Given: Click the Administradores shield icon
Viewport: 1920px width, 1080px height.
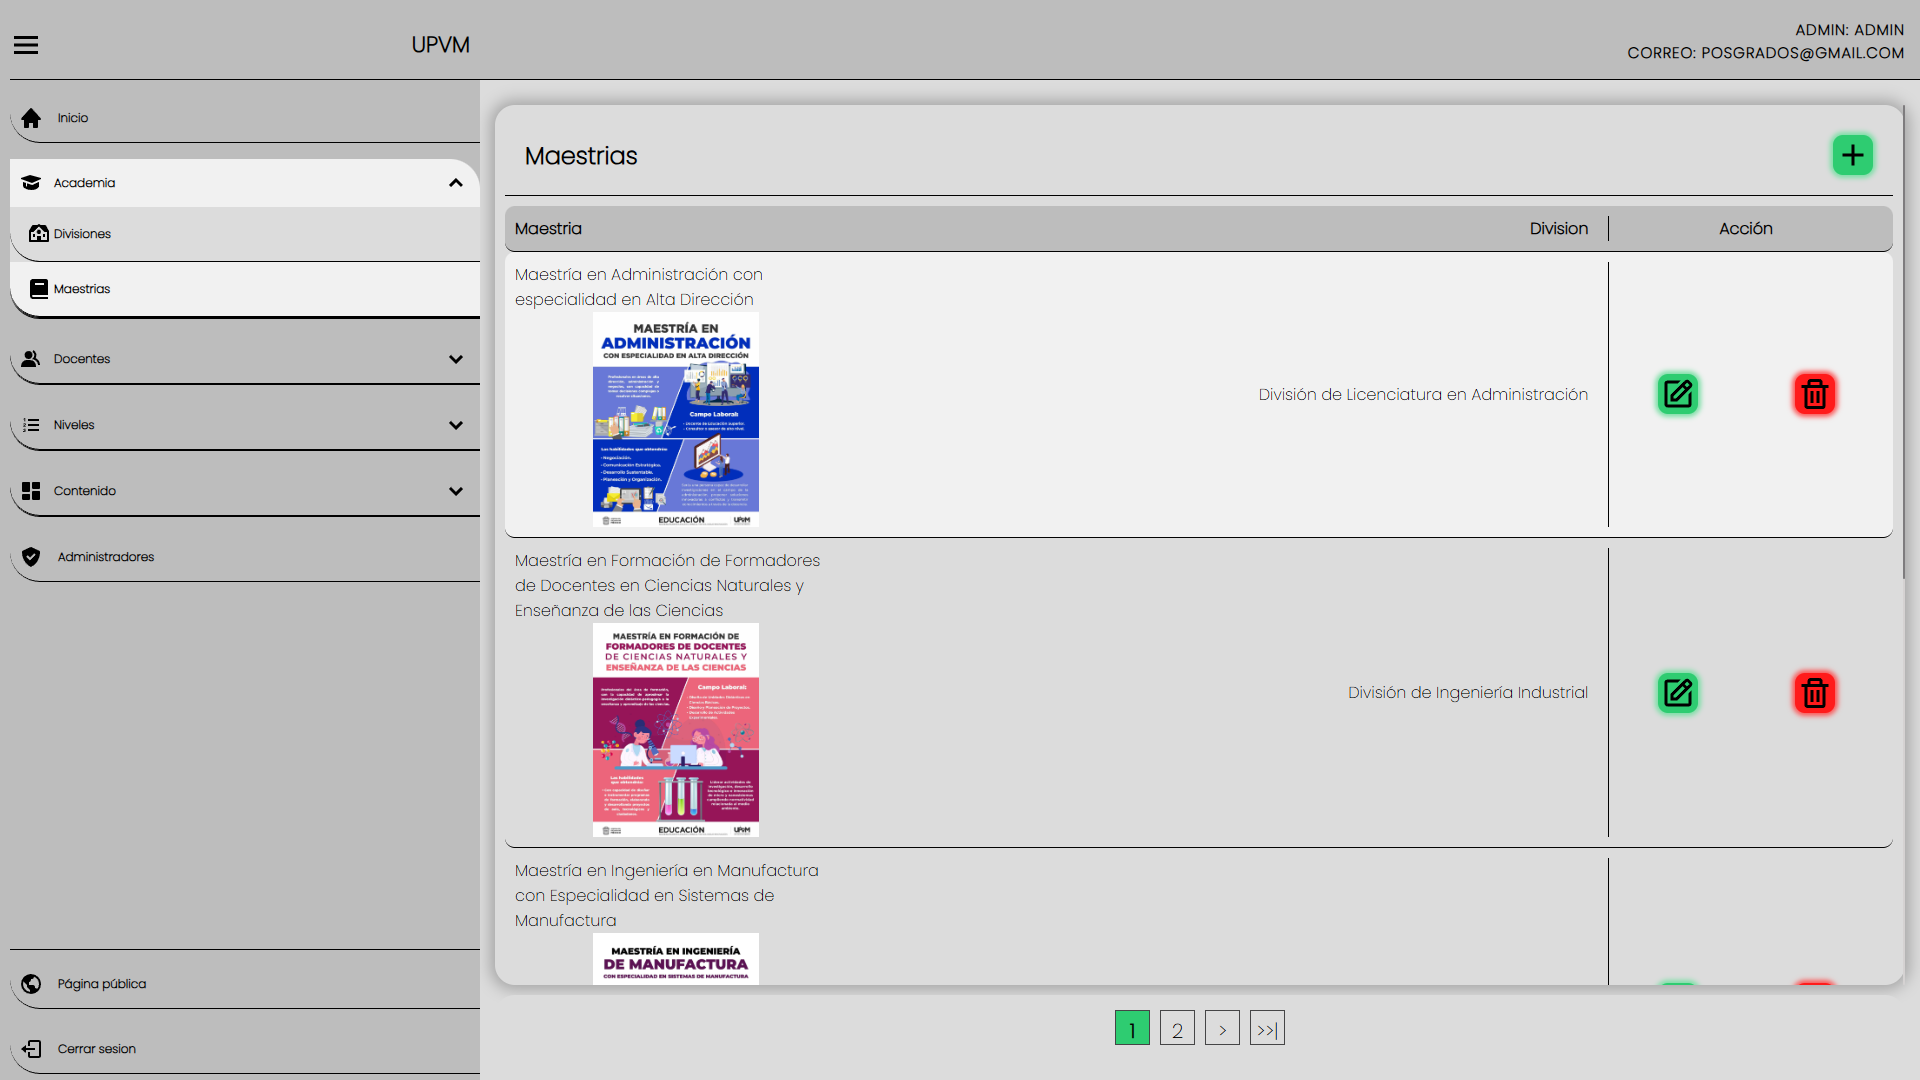Looking at the screenshot, I should tap(31, 557).
